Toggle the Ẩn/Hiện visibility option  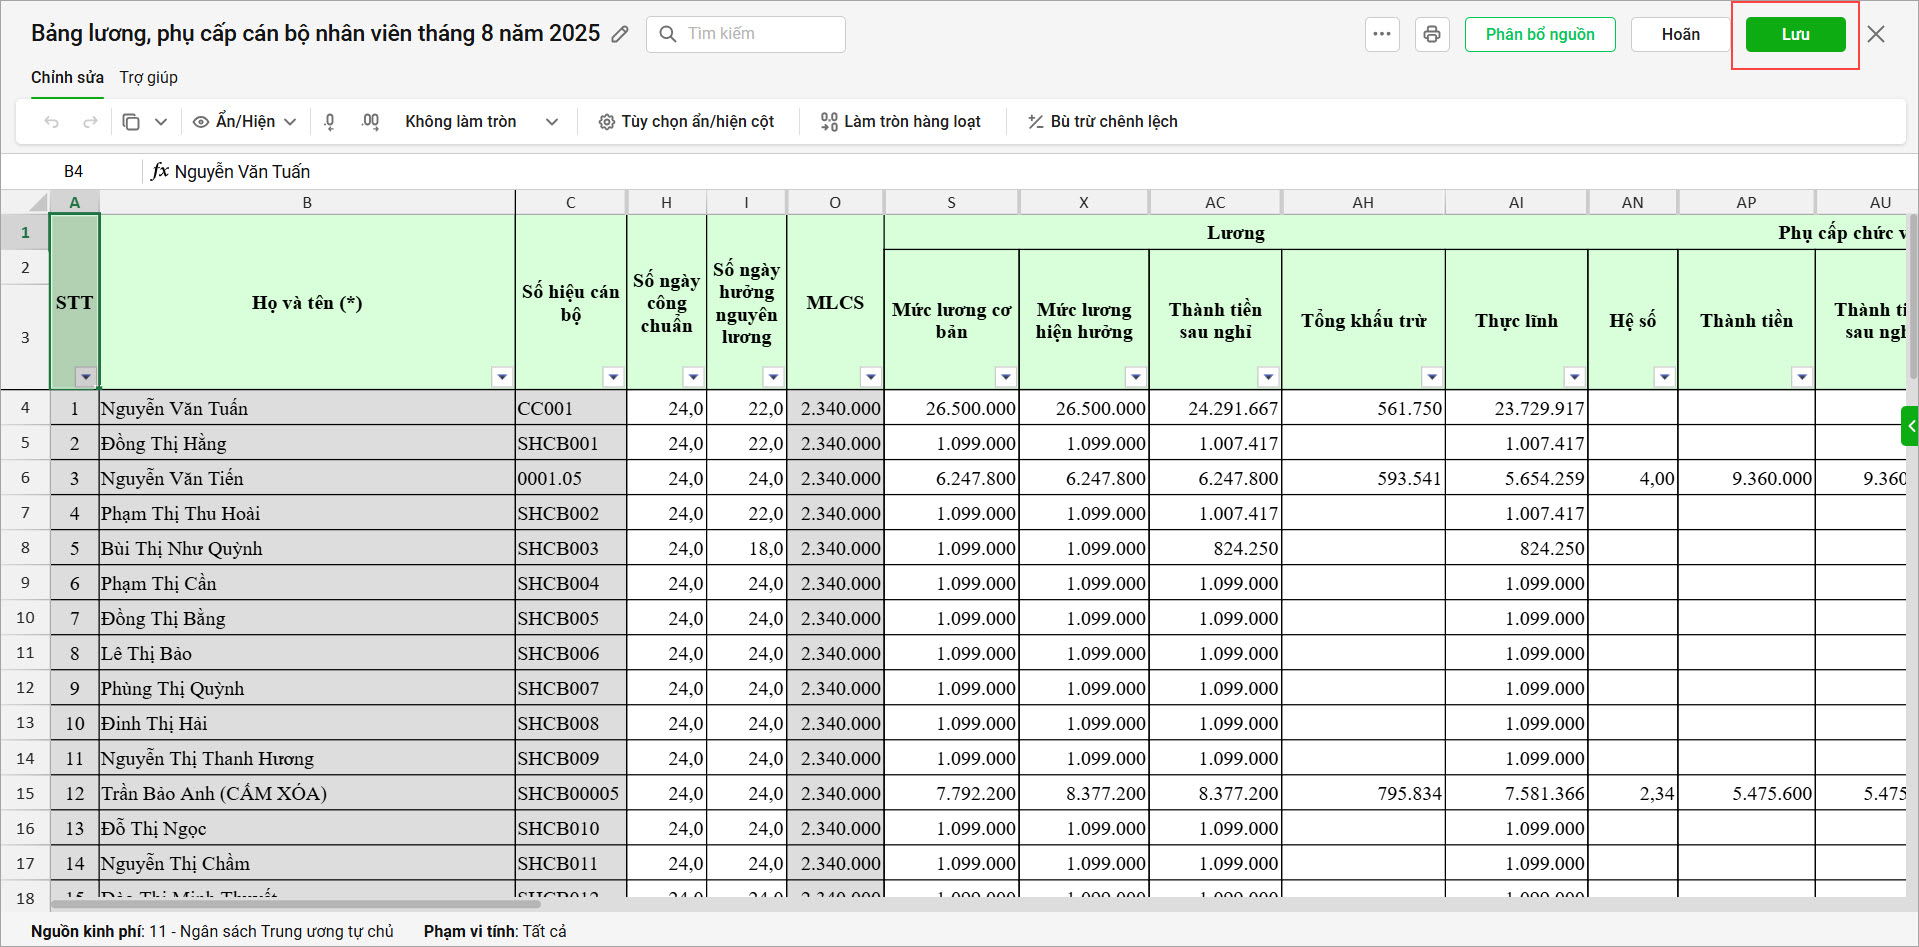pos(244,122)
